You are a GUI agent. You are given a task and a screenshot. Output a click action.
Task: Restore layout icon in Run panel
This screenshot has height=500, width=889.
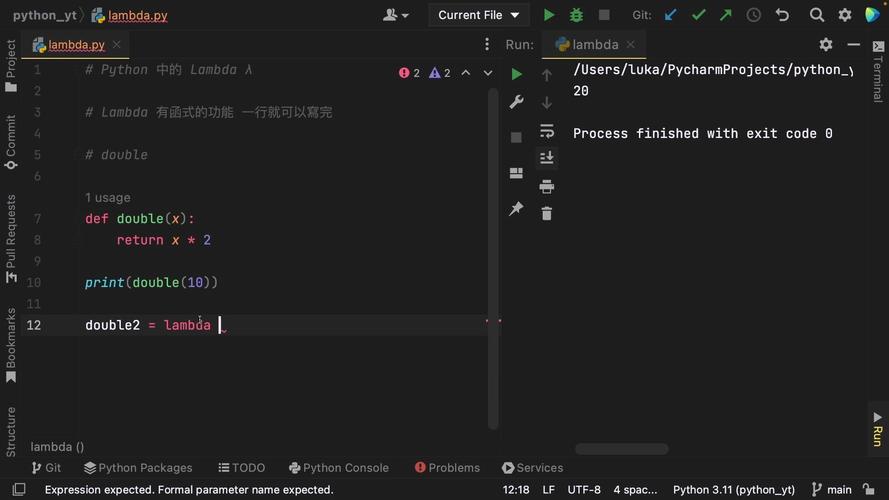pyautogui.click(x=516, y=173)
